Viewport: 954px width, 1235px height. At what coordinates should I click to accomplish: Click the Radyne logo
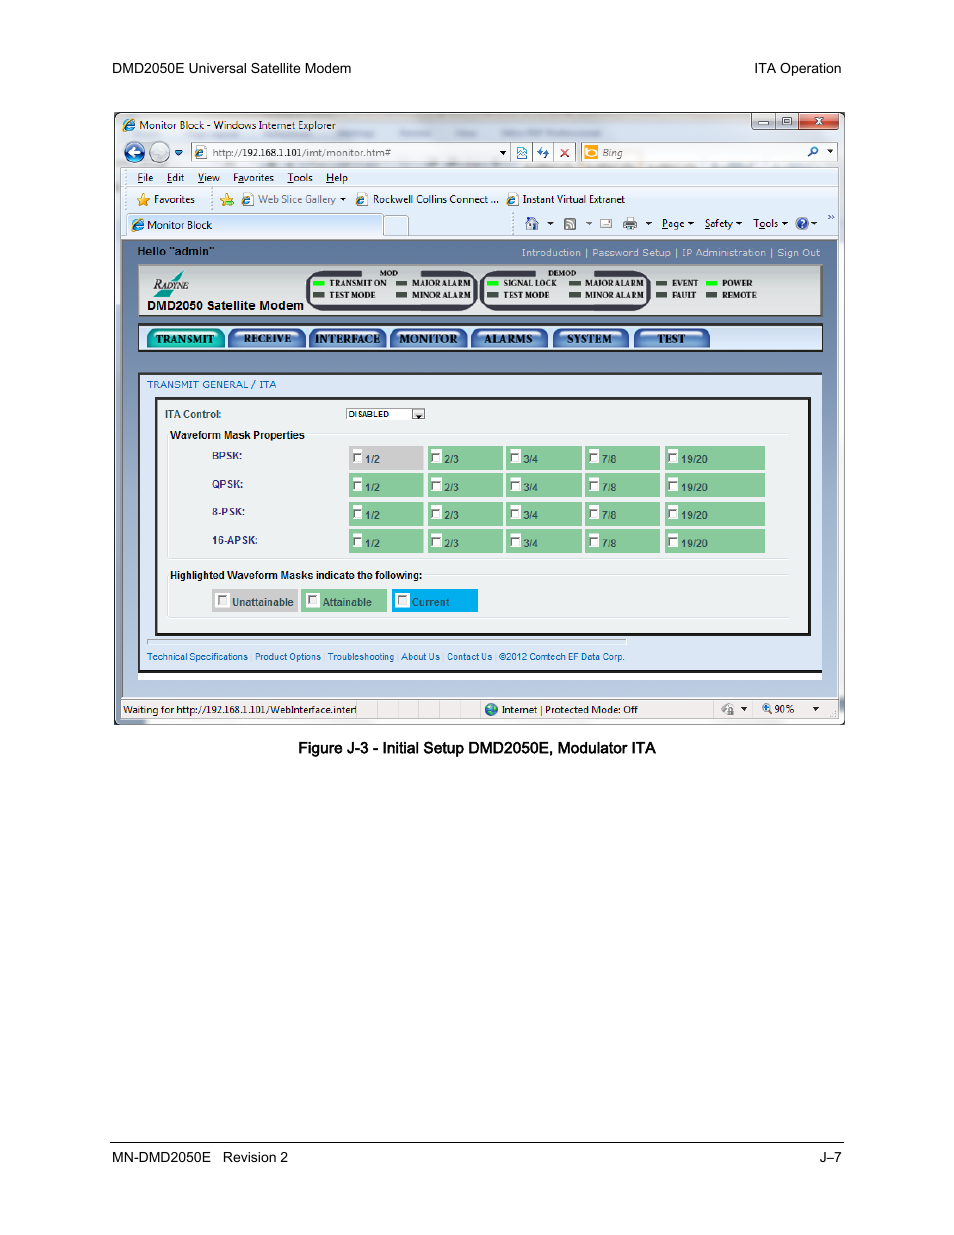coord(172,283)
